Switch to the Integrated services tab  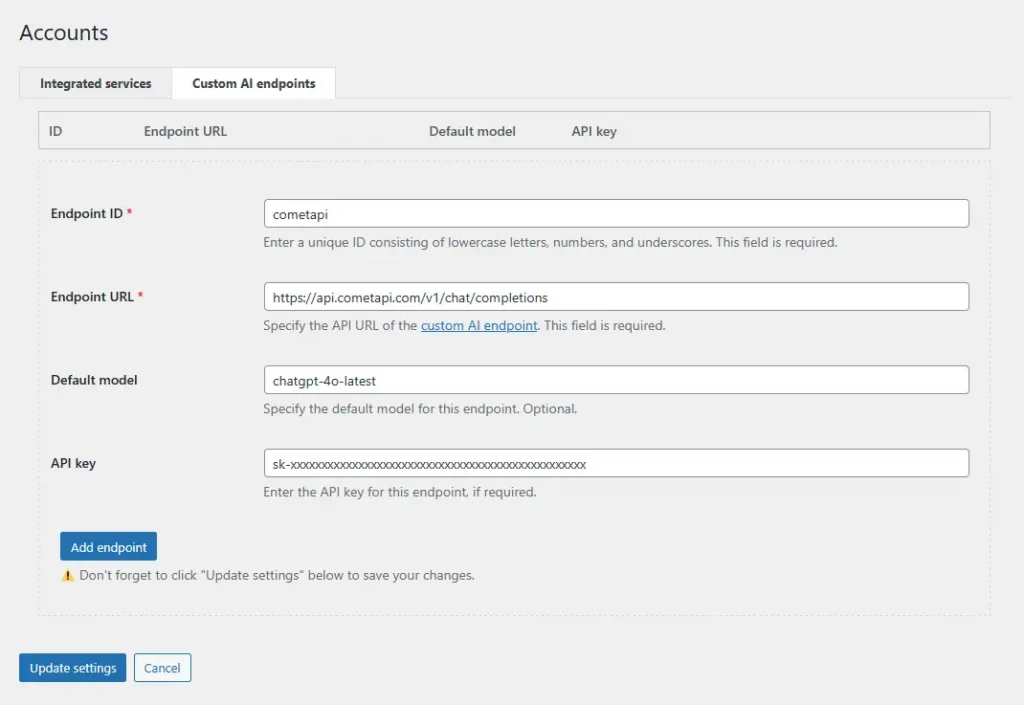(96, 84)
